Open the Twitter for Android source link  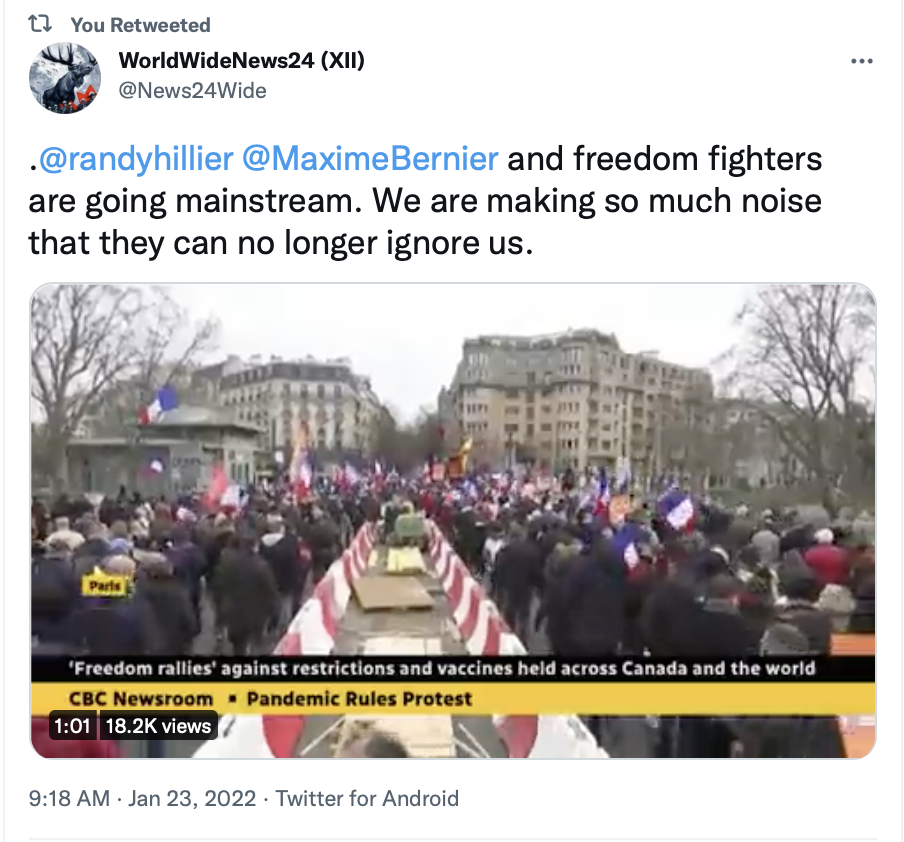(367, 799)
